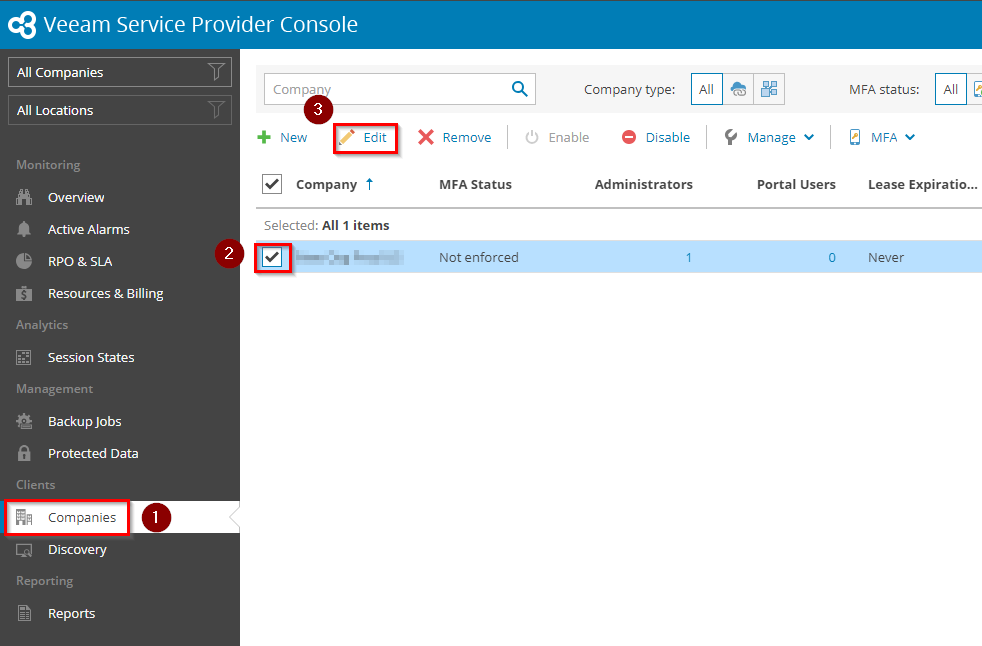Click the power icon beside Enable

coord(532,137)
